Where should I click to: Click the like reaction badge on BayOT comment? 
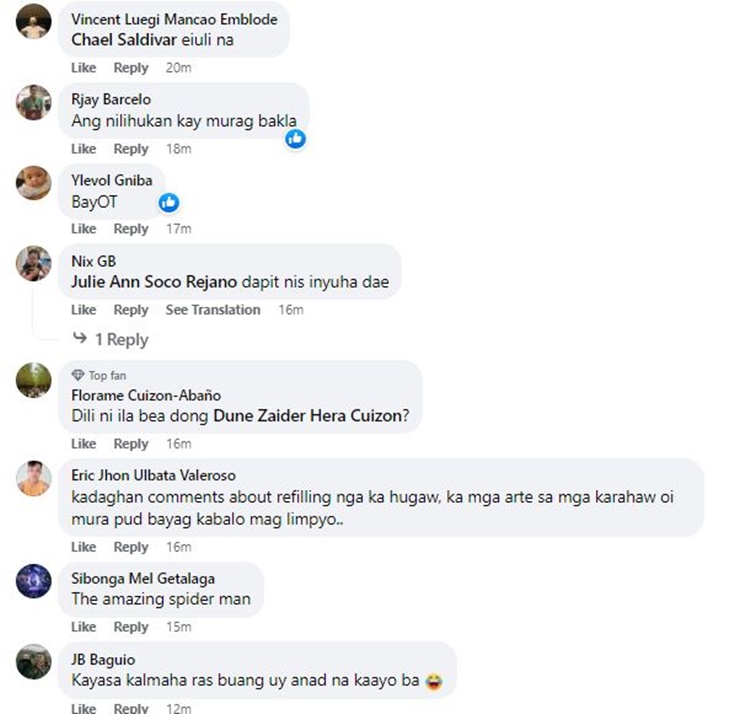coord(169,203)
